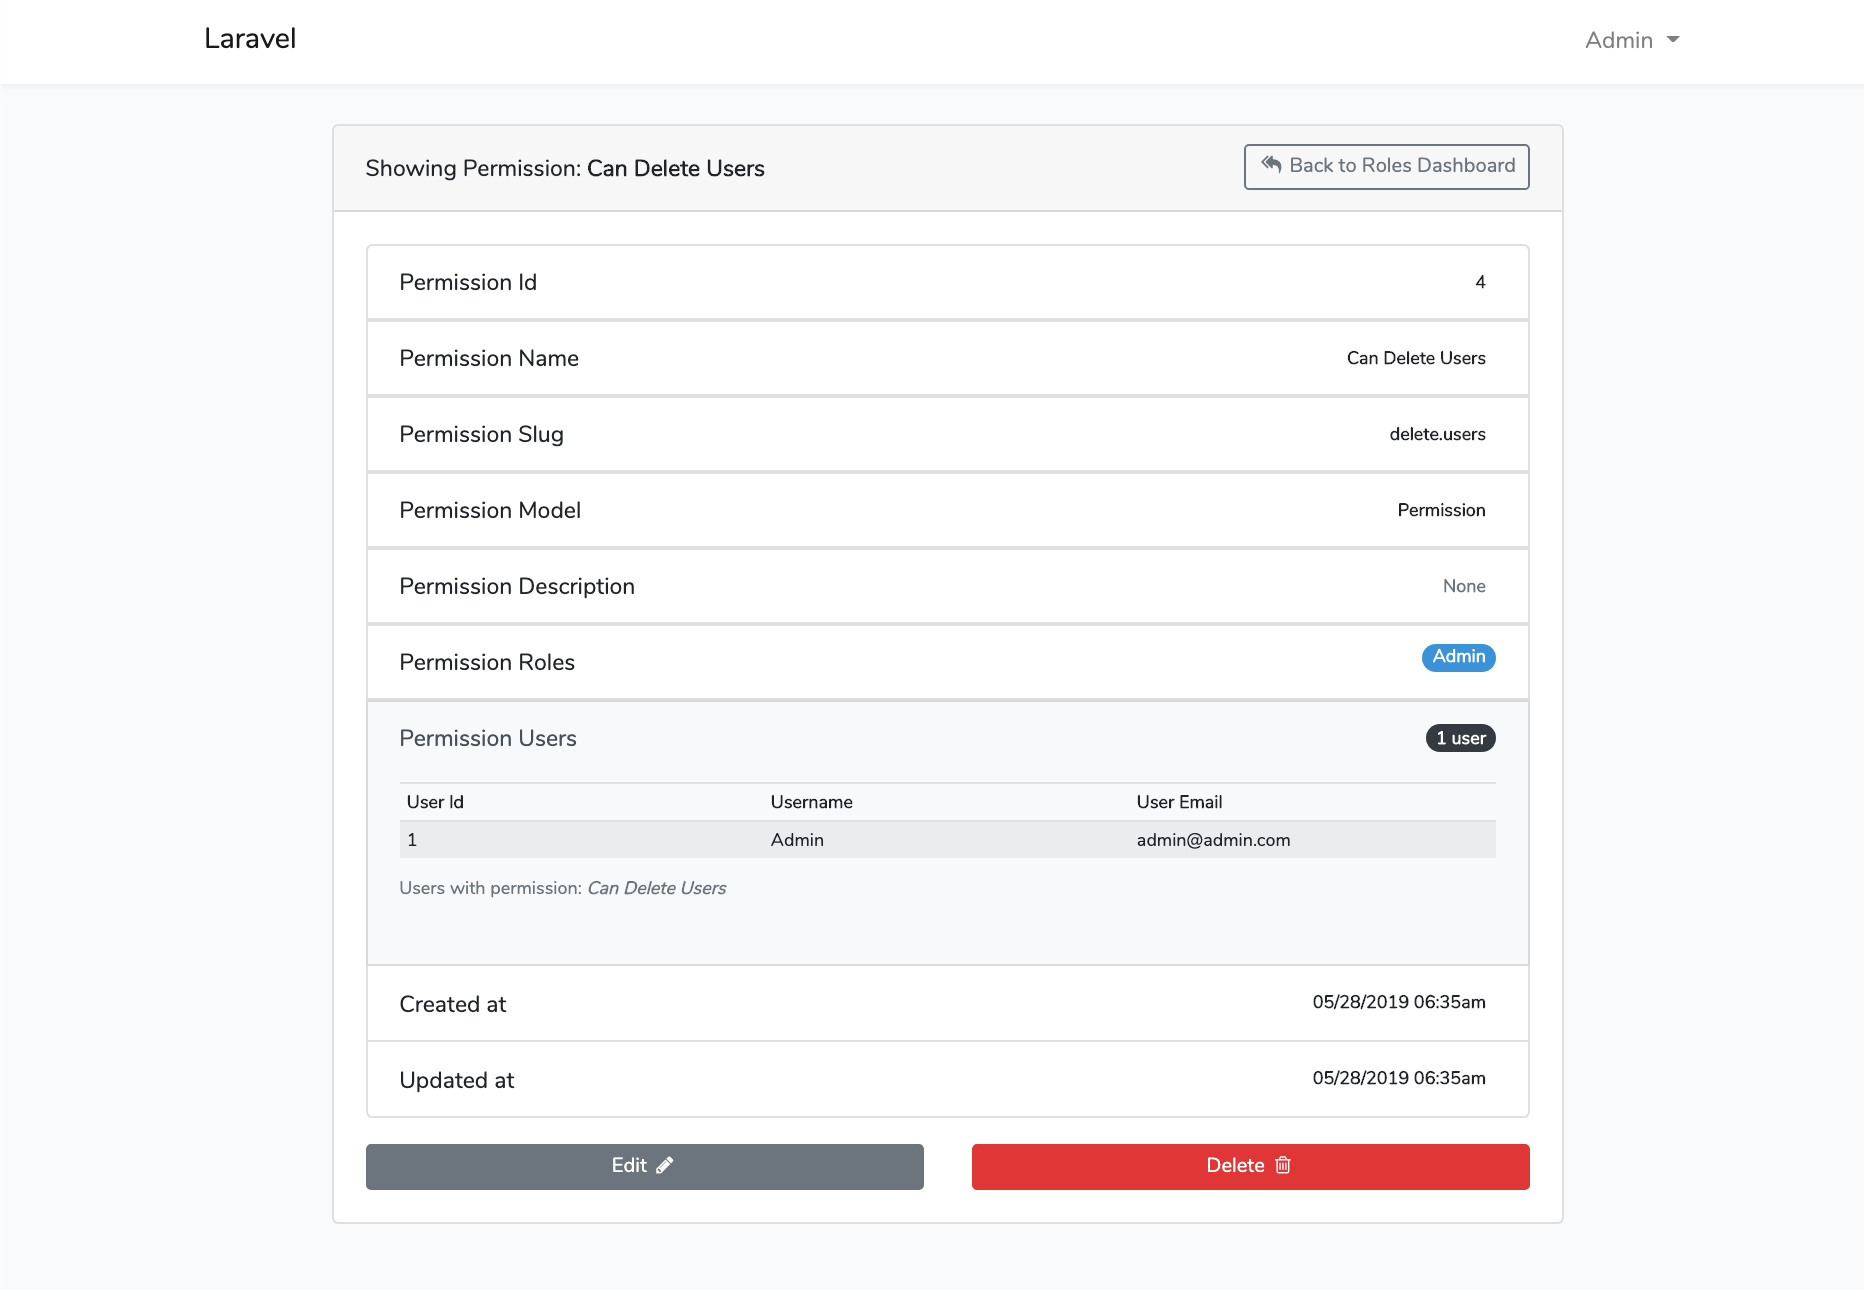The width and height of the screenshot is (1864, 1290).
Task: Click the '1 user' count badge
Action: (x=1459, y=738)
